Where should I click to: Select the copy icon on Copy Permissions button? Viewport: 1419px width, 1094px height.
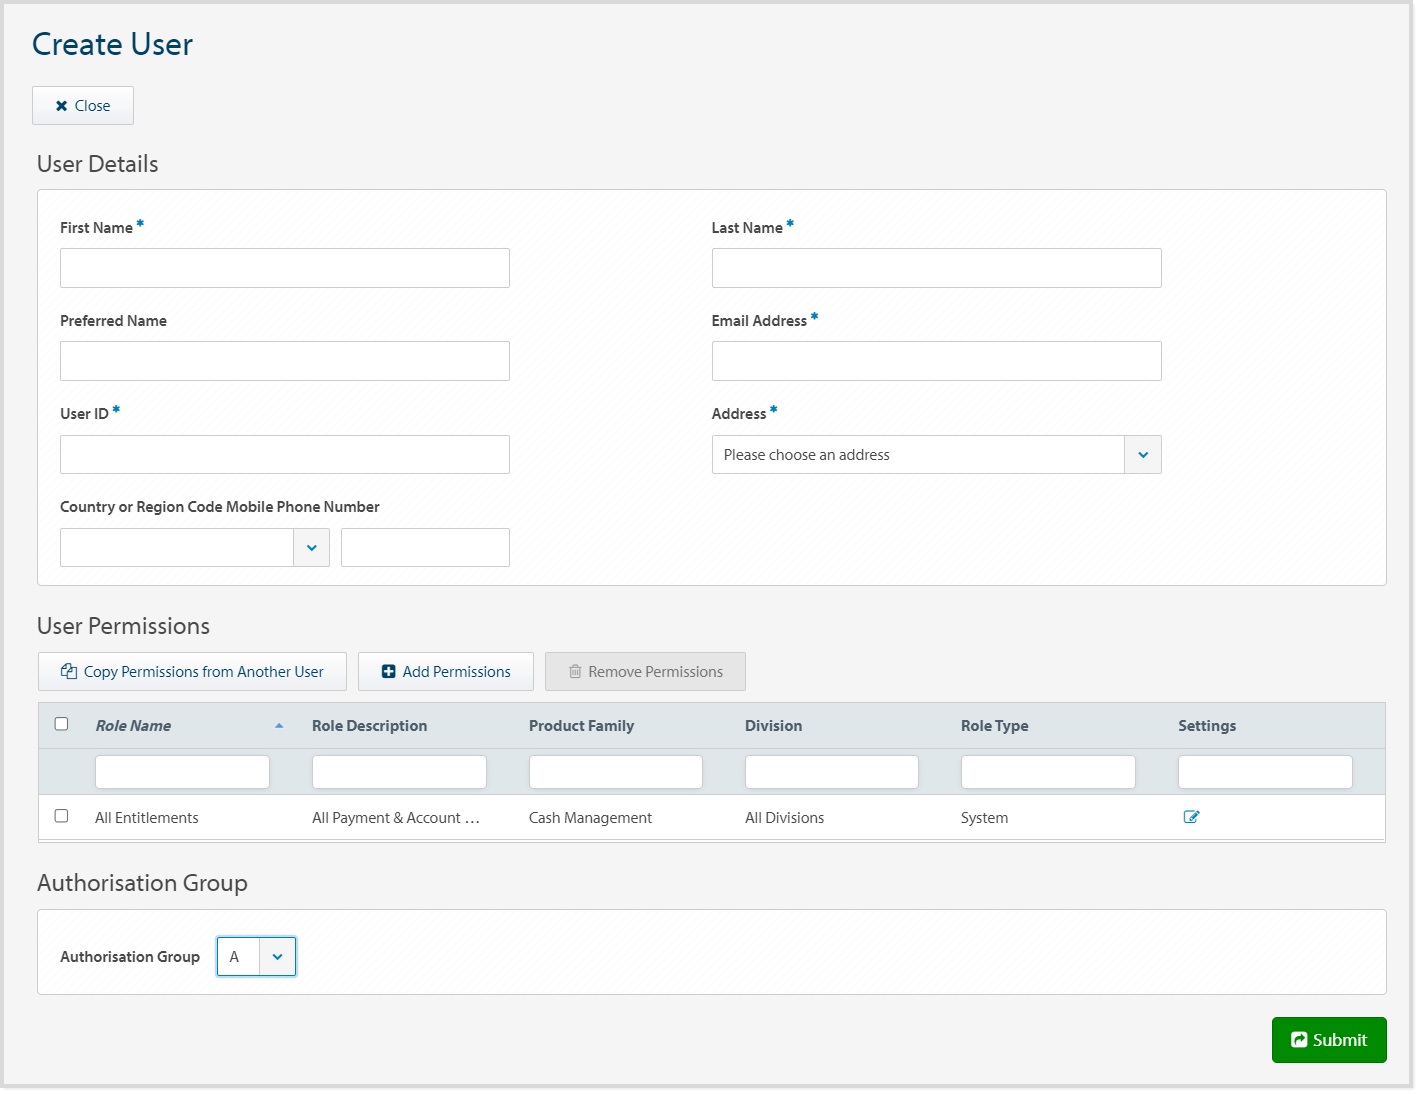(68, 671)
